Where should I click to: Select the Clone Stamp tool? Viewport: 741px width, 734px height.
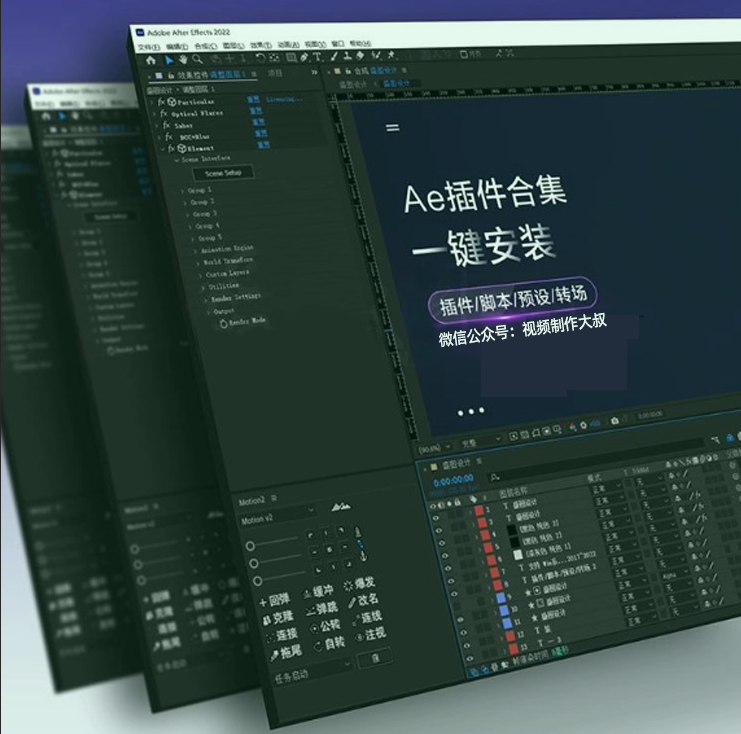pyautogui.click(x=347, y=56)
